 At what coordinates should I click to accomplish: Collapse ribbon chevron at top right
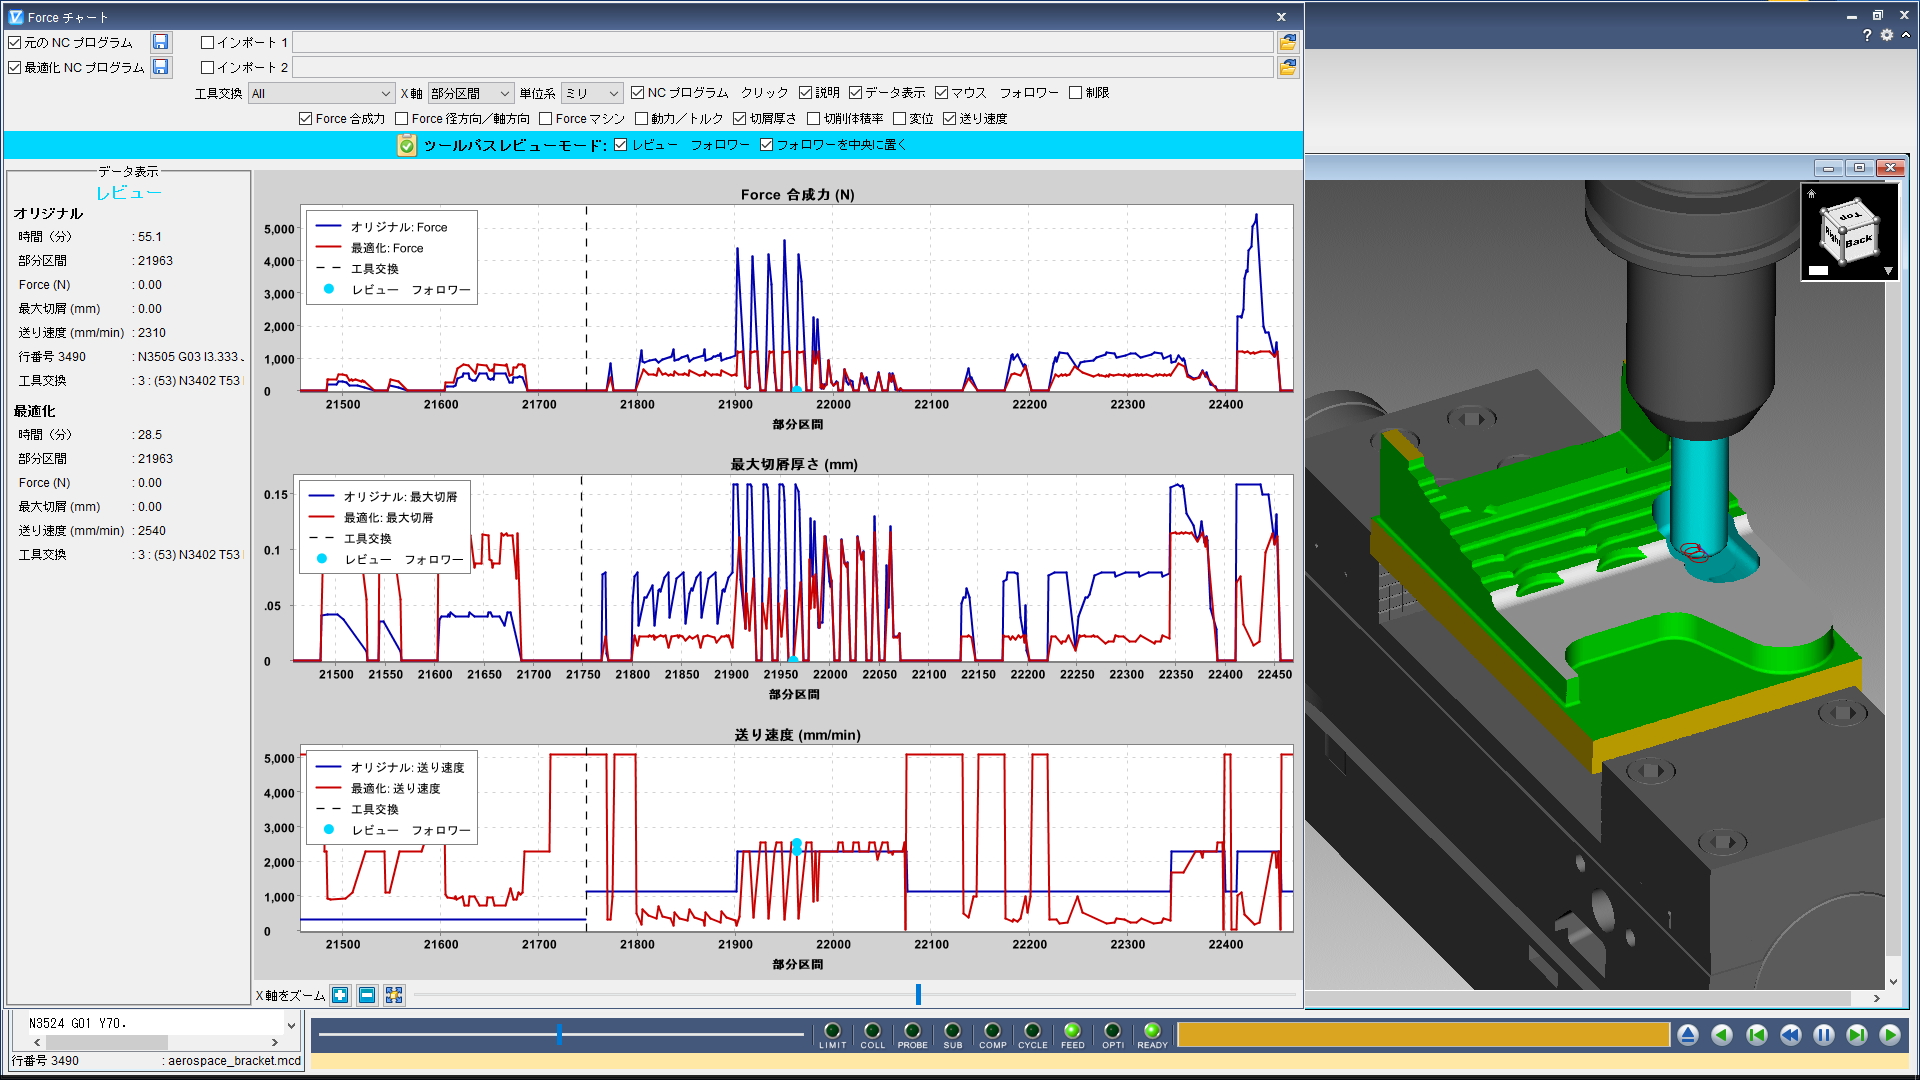click(1906, 35)
